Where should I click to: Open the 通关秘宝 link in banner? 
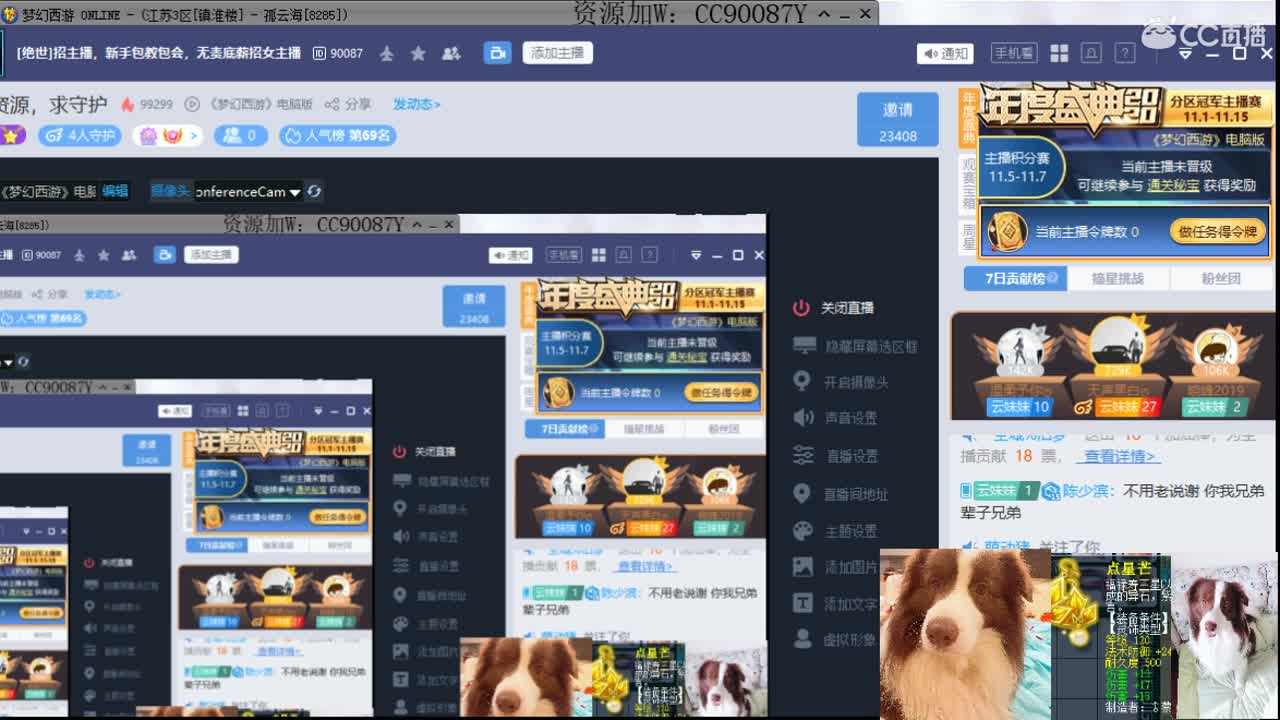click(1172, 185)
